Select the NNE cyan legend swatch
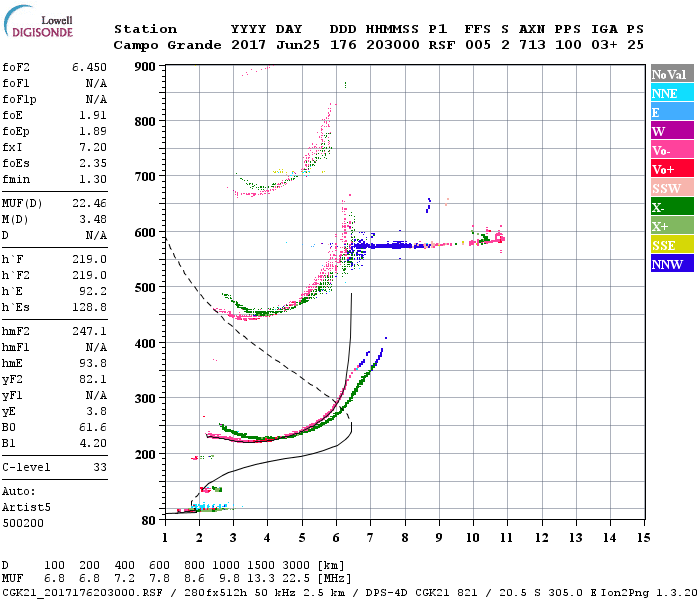The width and height of the screenshot is (700, 600). coord(672,92)
